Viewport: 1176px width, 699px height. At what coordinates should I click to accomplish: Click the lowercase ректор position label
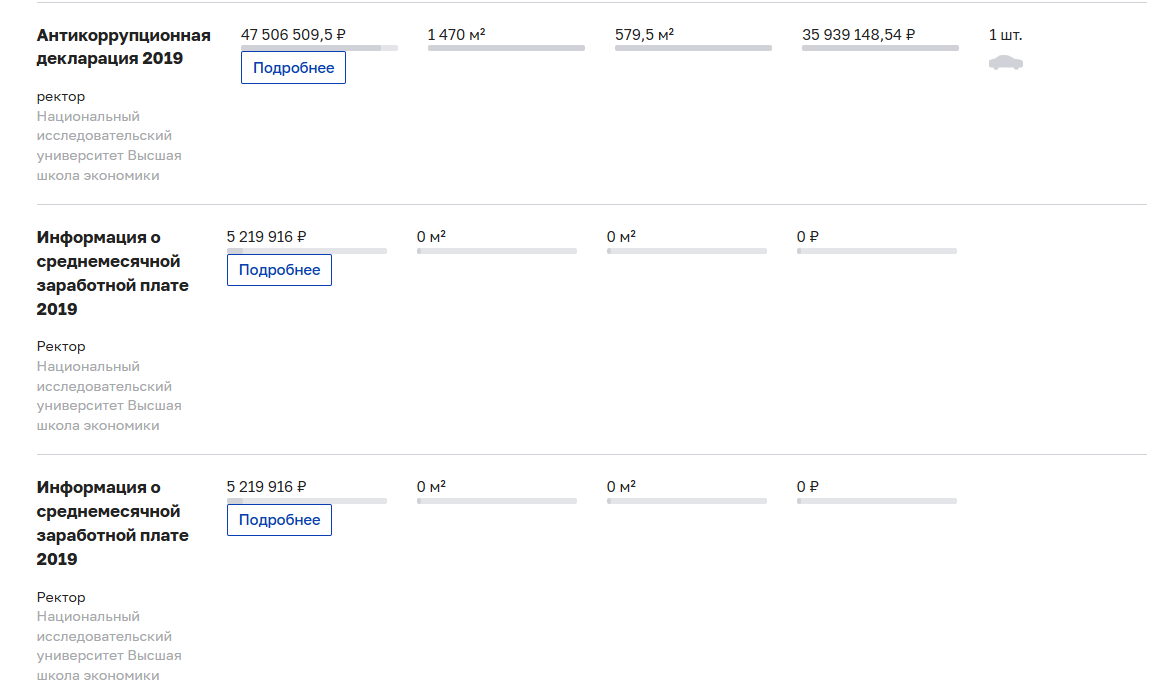[61, 96]
